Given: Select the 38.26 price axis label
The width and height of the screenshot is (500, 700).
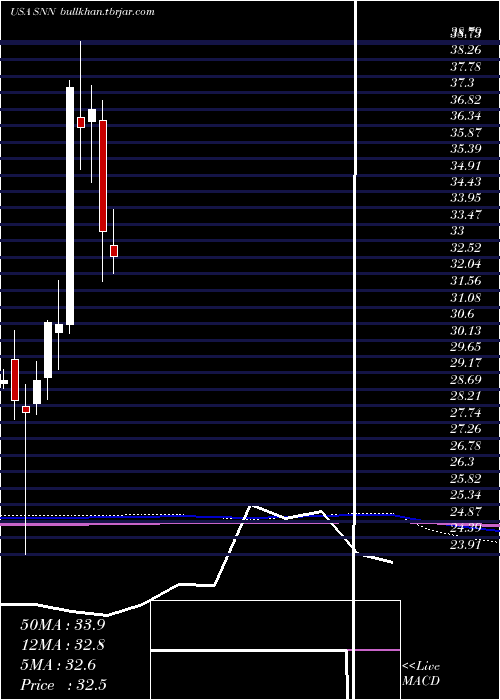Looking at the screenshot, I should (466, 50).
